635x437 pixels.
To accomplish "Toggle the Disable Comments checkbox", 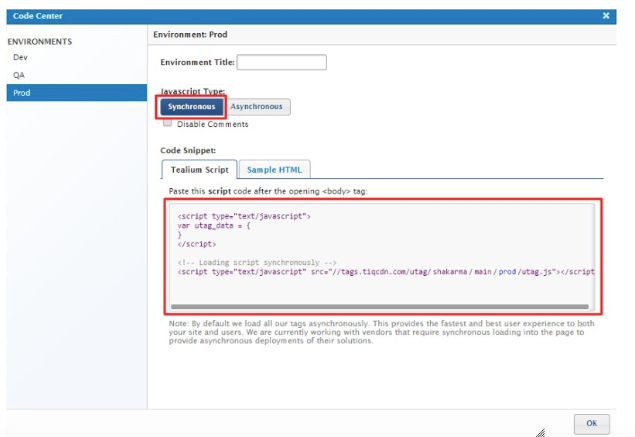I will [167, 123].
